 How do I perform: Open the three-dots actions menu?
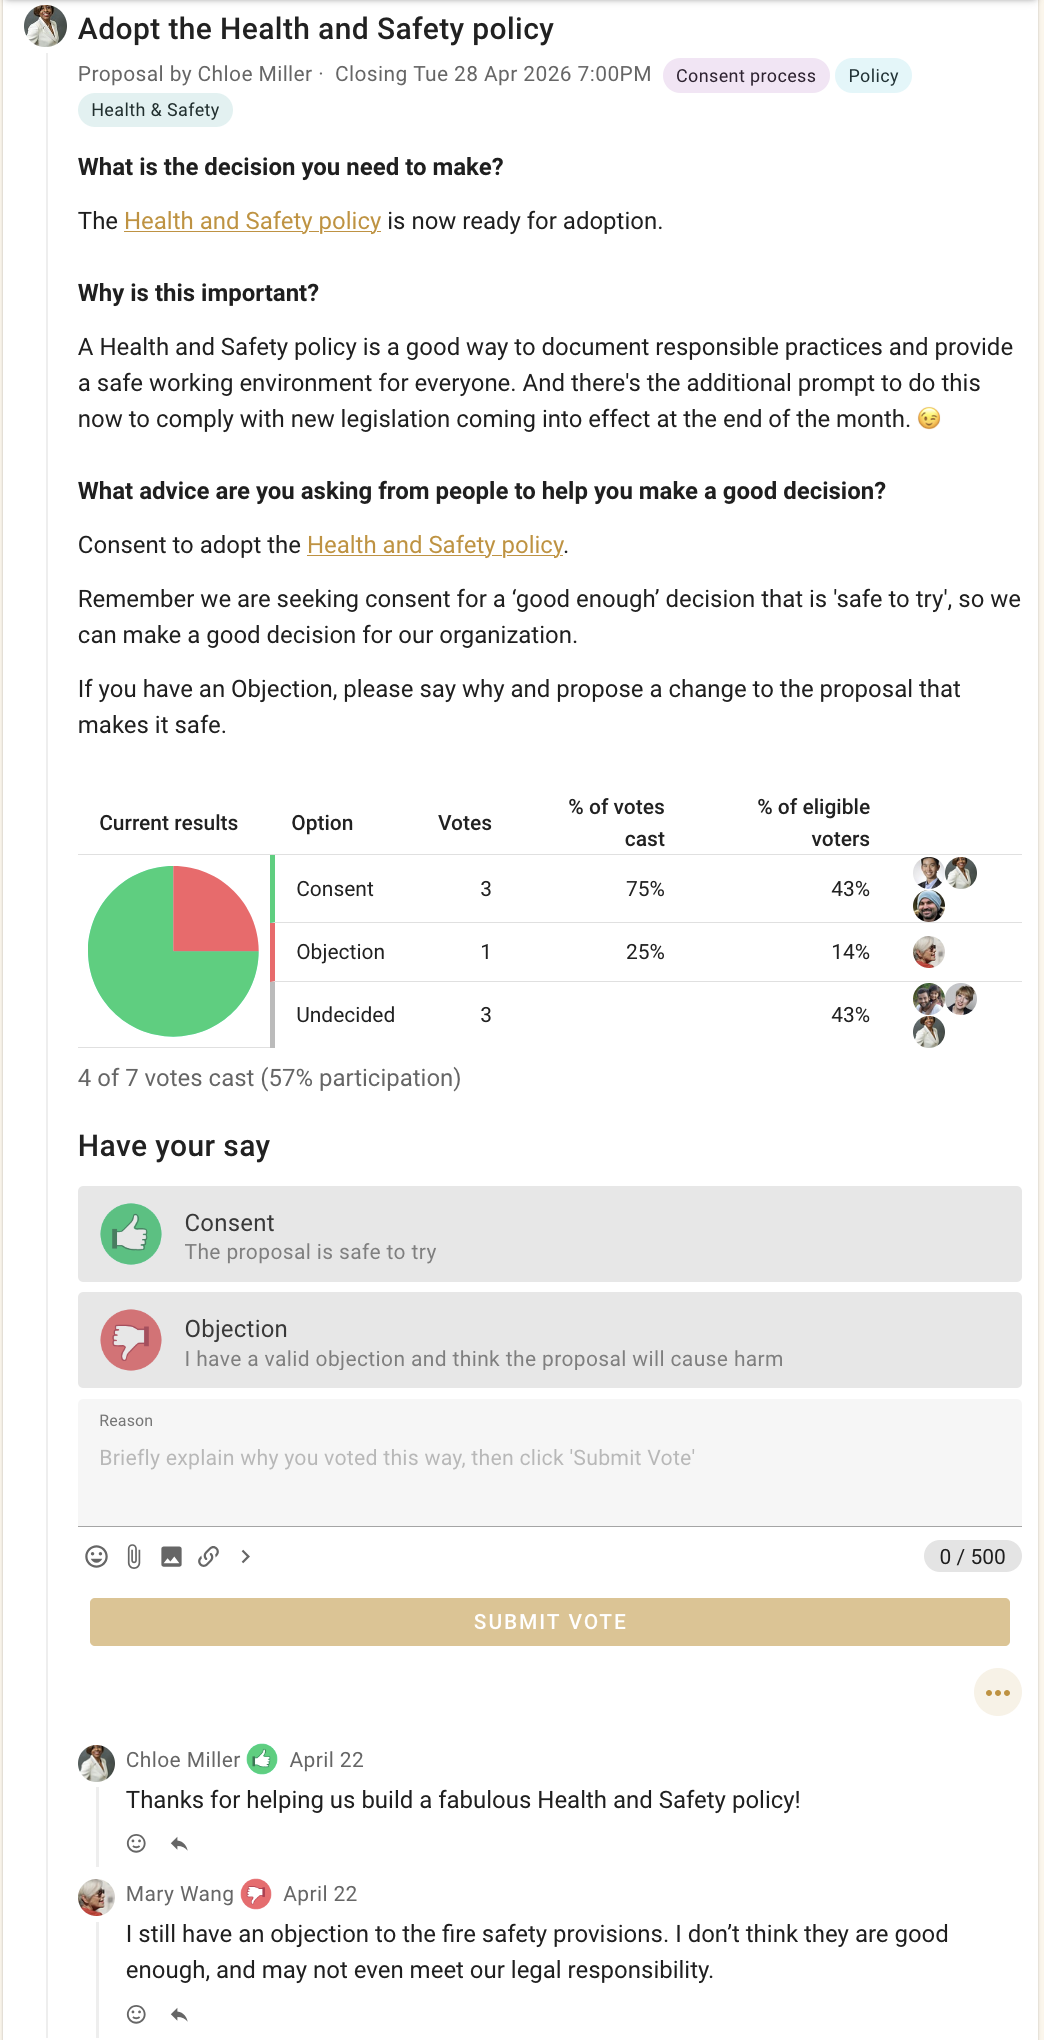997,1692
